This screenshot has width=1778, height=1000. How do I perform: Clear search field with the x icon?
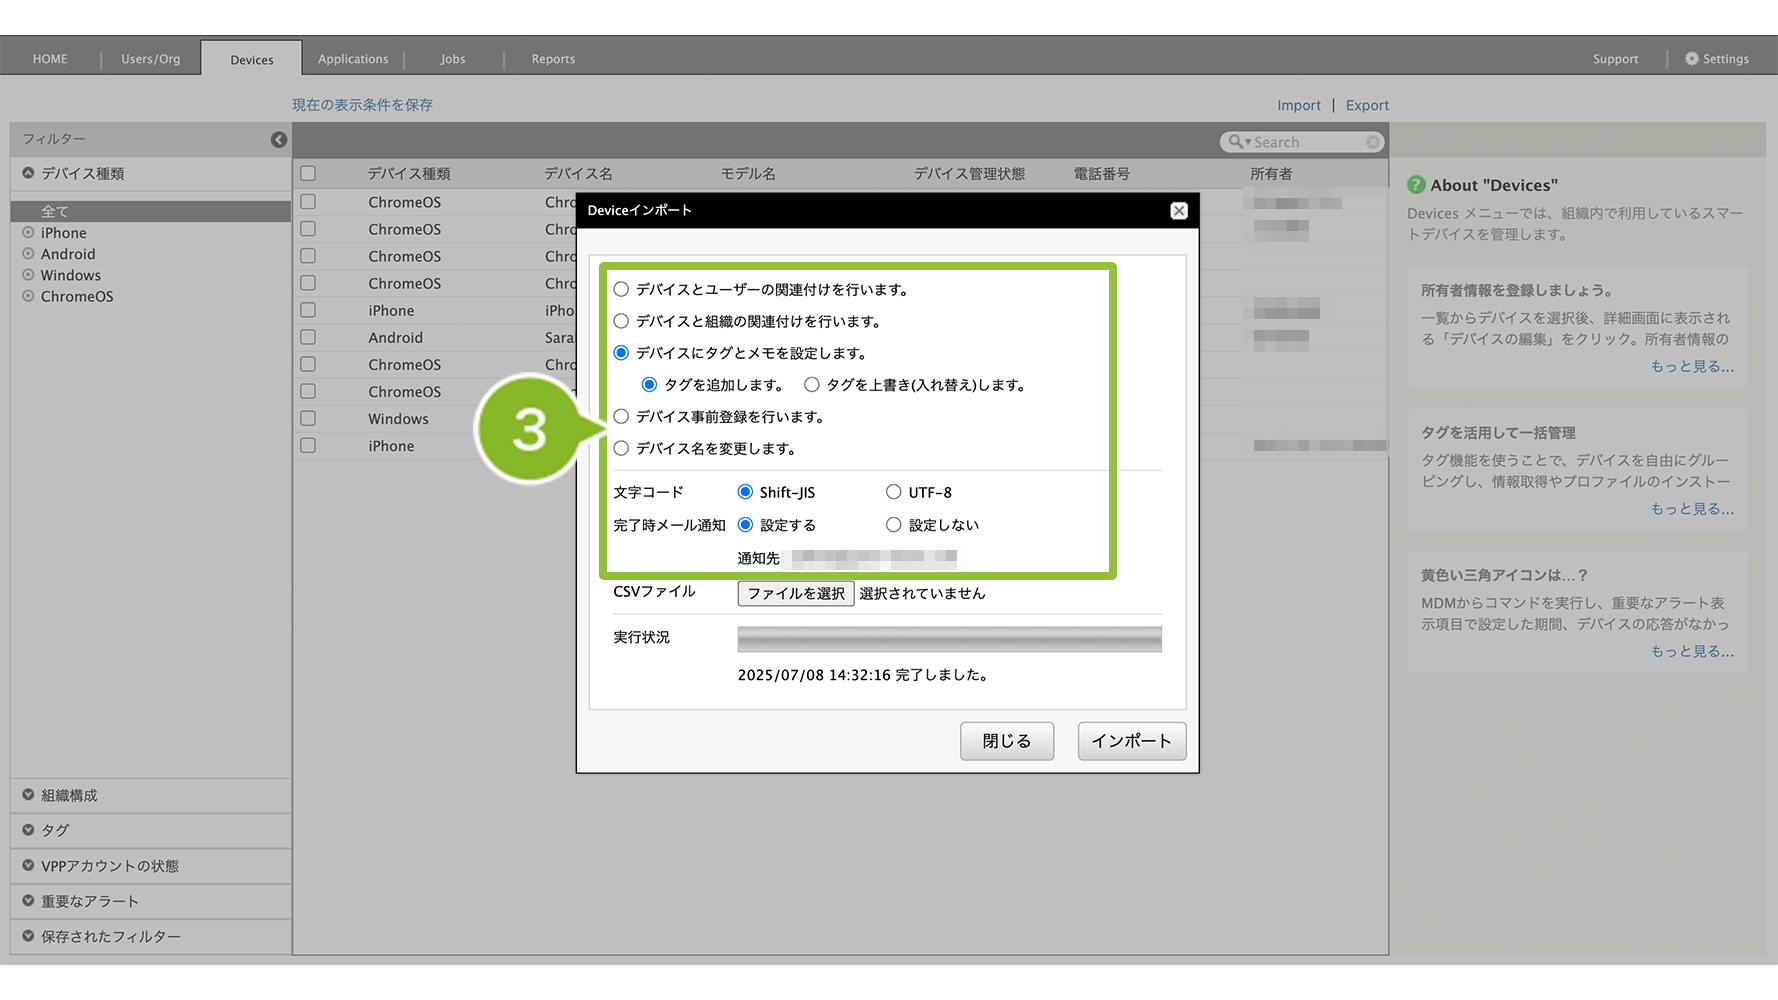pyautogui.click(x=1373, y=143)
